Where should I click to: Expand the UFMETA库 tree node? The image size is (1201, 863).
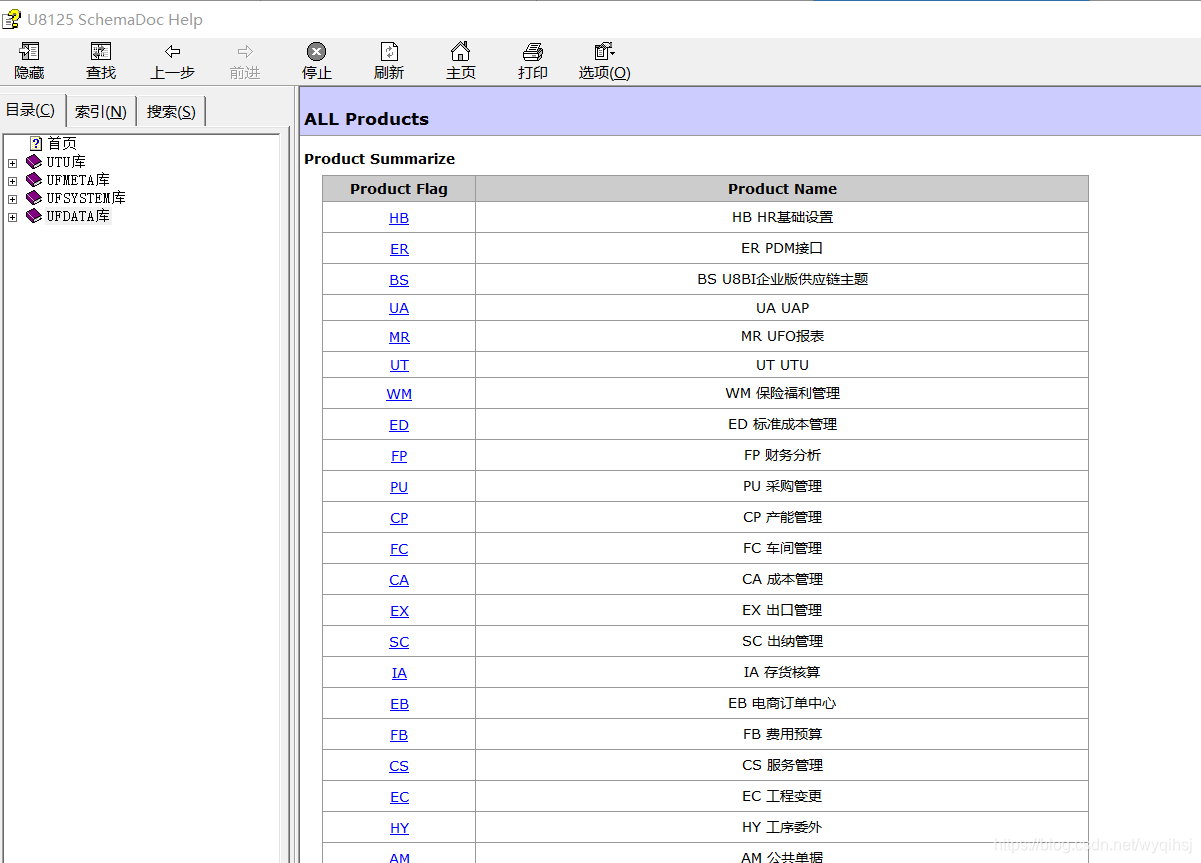(x=13, y=181)
